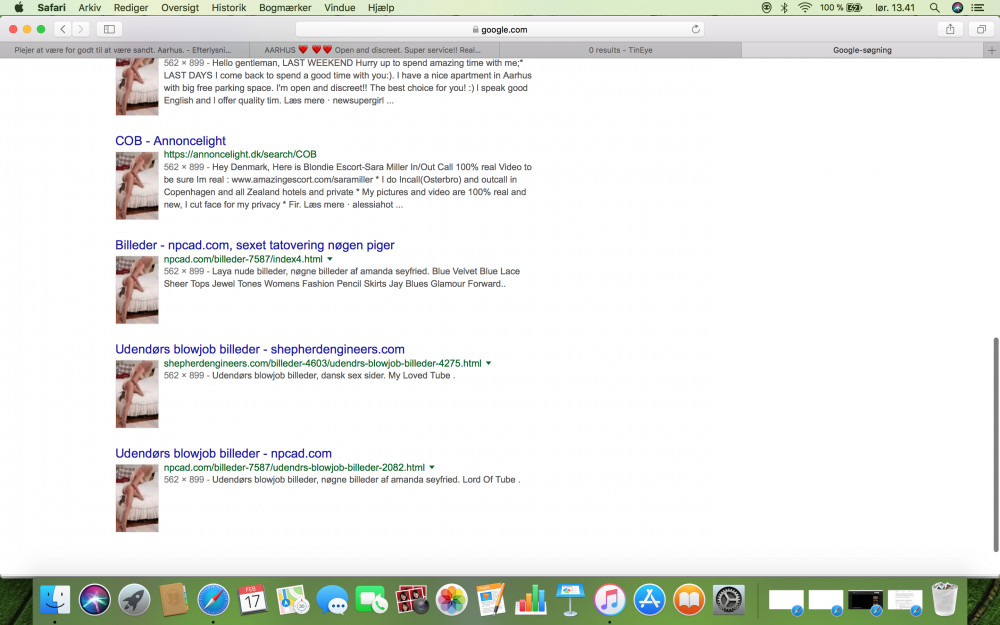The width and height of the screenshot is (1000, 625).
Task: Reload the google.com page
Action: point(695,29)
